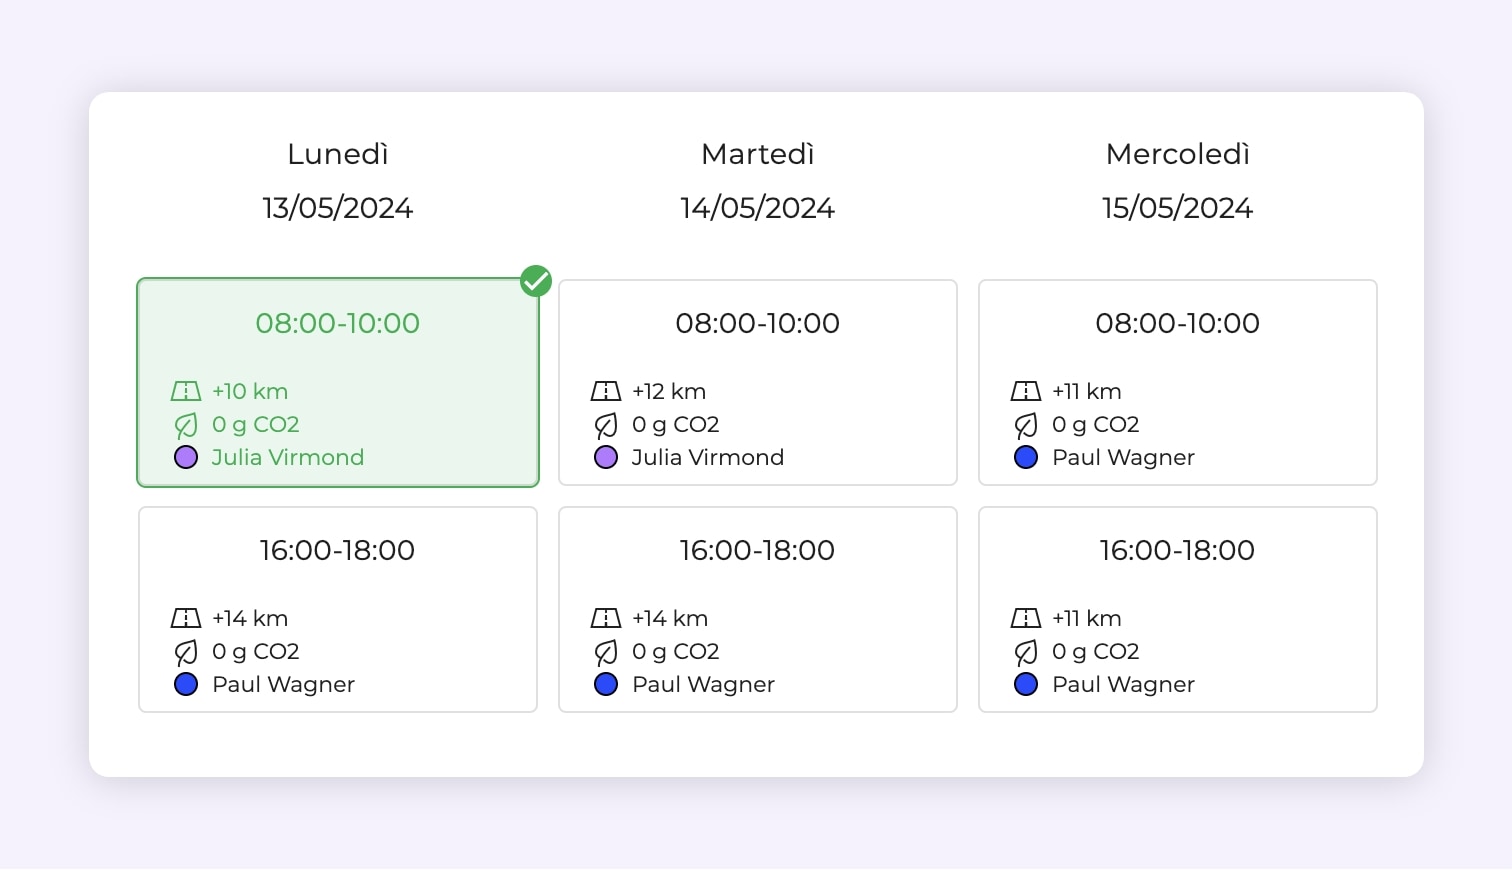Image resolution: width=1512 pixels, height=870 pixels.
Task: Click road icon in Mercoledì 08:00-10:00 slot
Action: pos(1026,391)
